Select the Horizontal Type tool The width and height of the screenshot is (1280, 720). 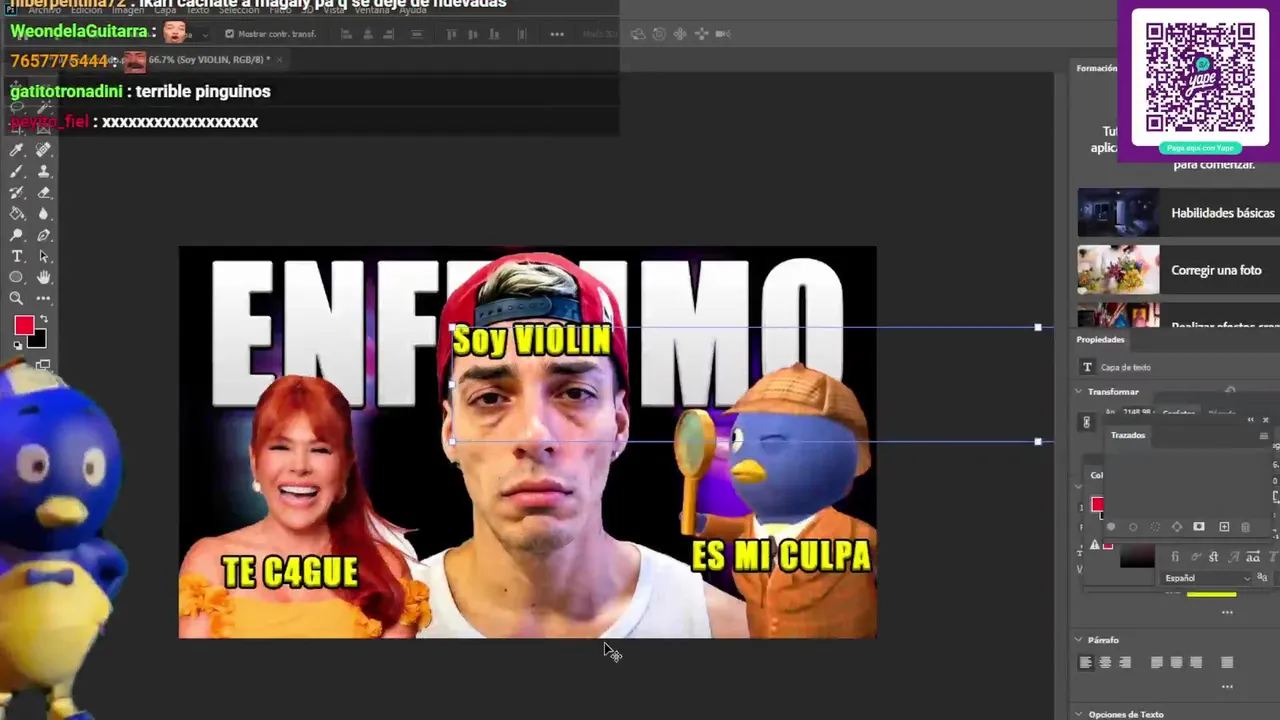16,257
